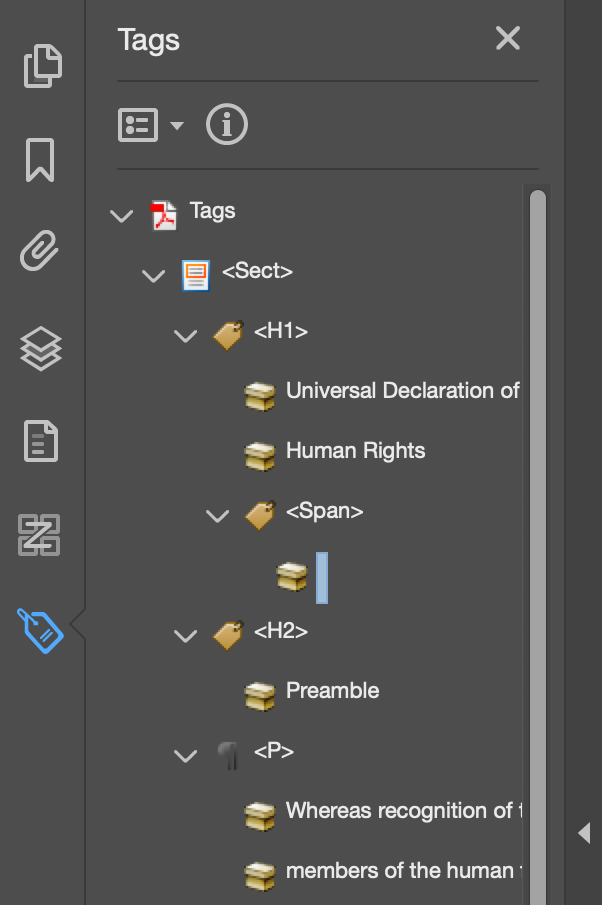
Task: Click the tag info circle icon
Action: tap(227, 125)
